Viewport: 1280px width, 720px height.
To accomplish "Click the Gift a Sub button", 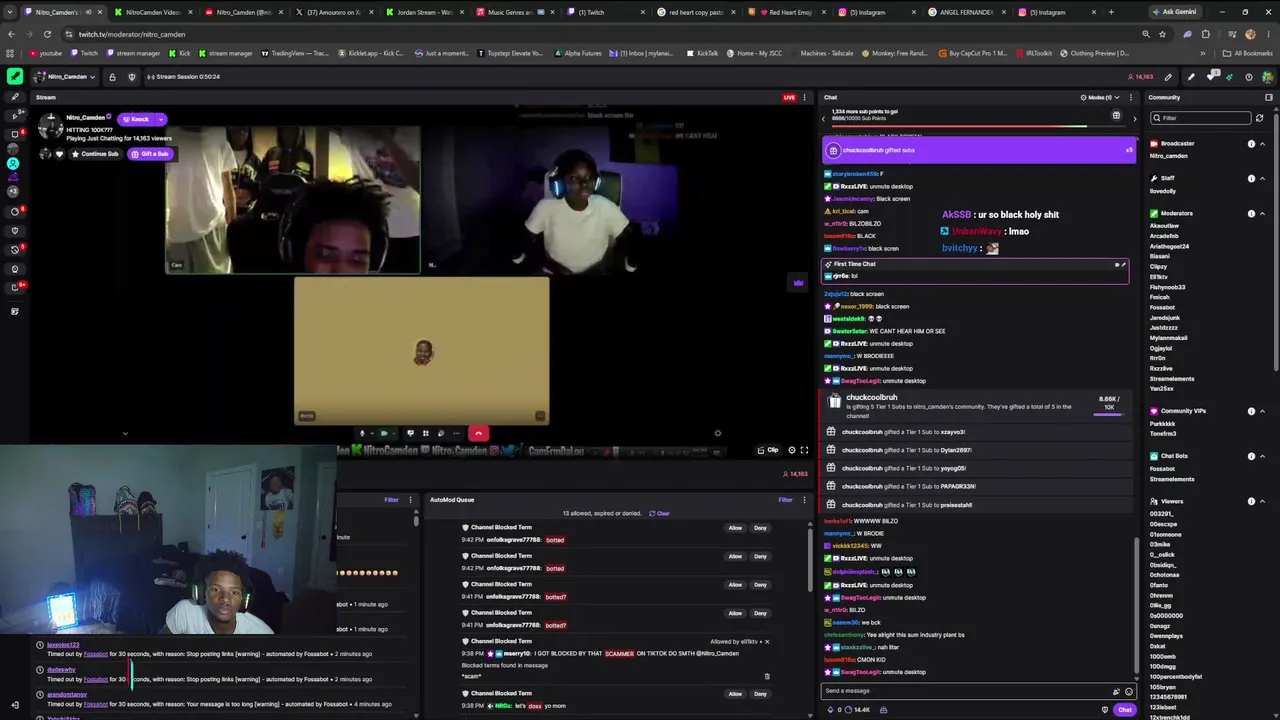I will pyautogui.click(x=150, y=154).
